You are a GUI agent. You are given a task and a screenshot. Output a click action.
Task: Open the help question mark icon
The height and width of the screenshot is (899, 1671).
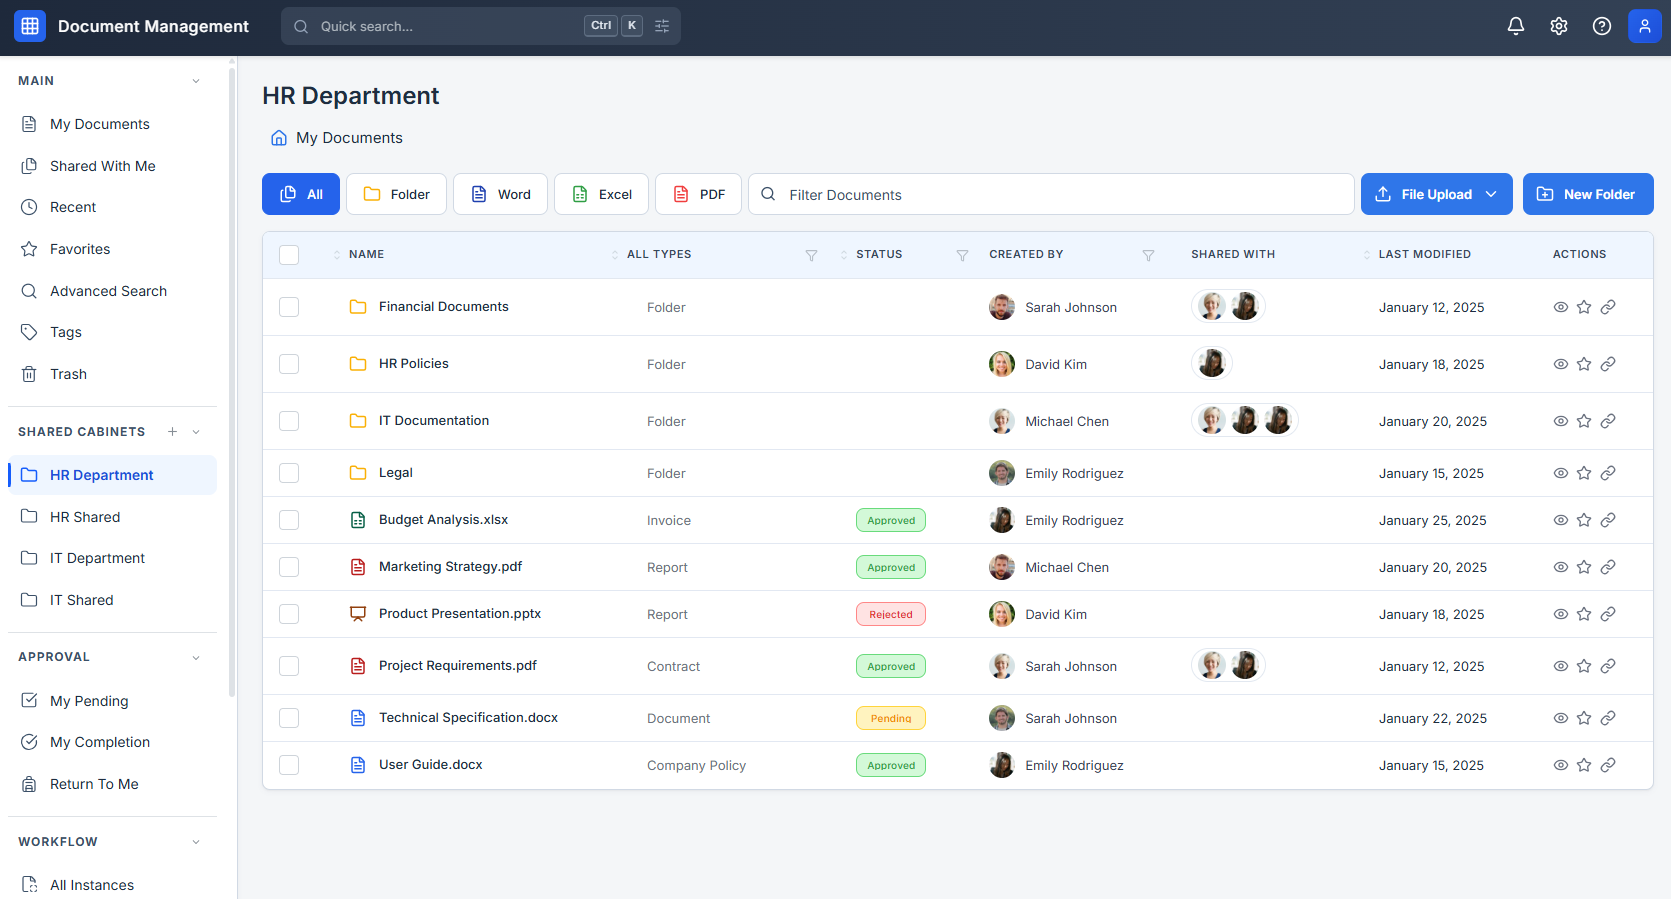click(1602, 26)
